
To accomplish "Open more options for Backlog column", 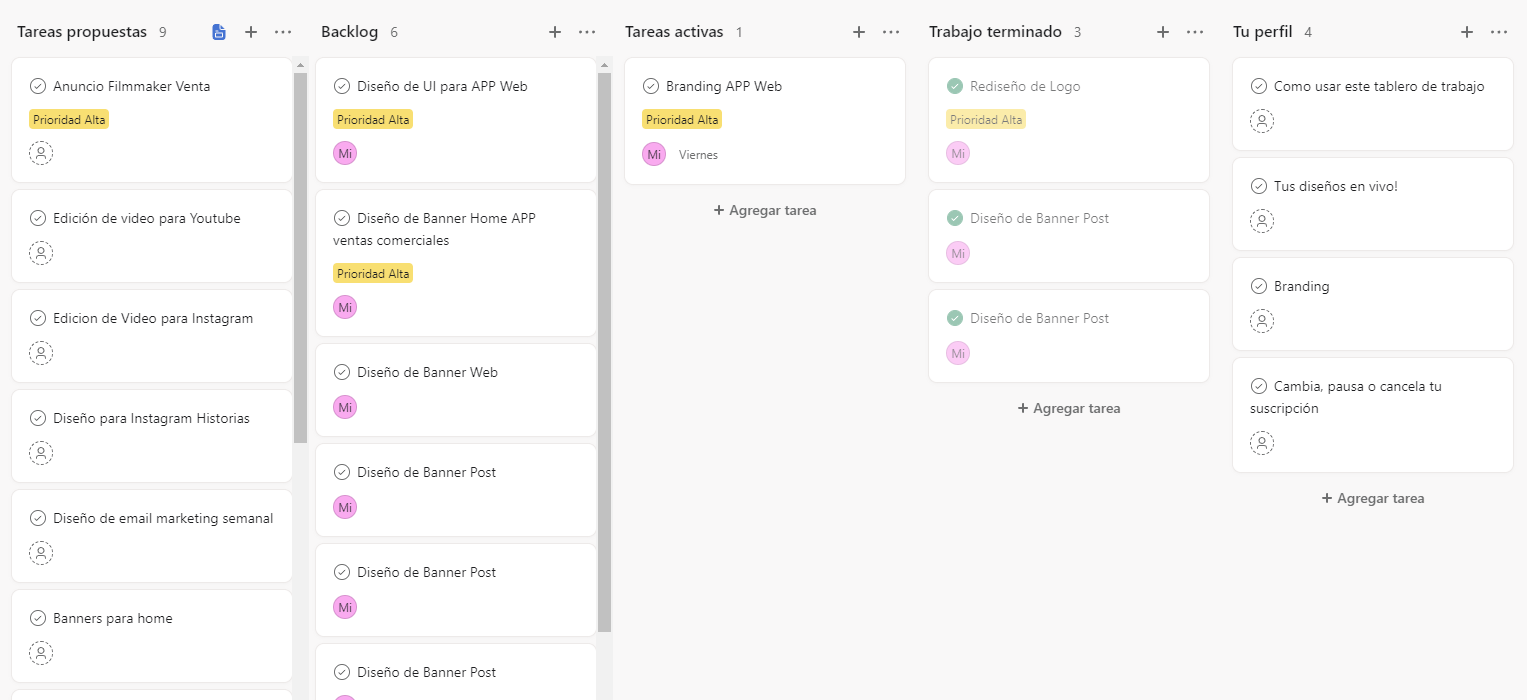I will tap(587, 32).
